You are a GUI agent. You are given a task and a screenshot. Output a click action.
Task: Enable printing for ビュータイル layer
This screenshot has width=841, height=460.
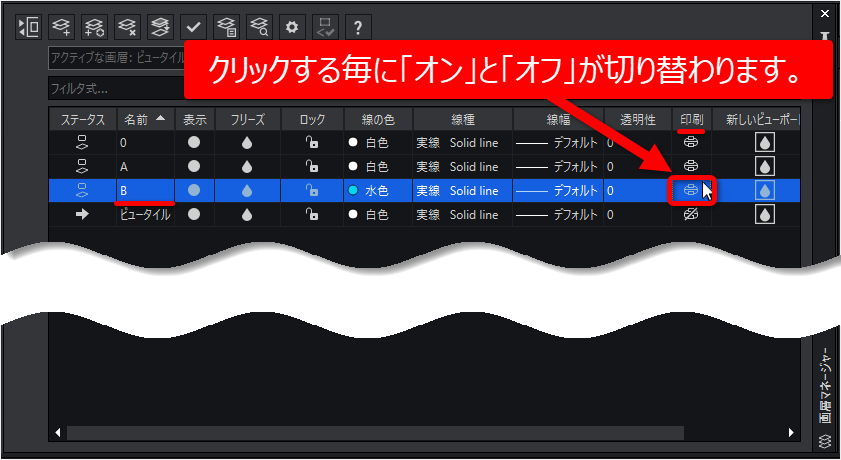point(691,214)
